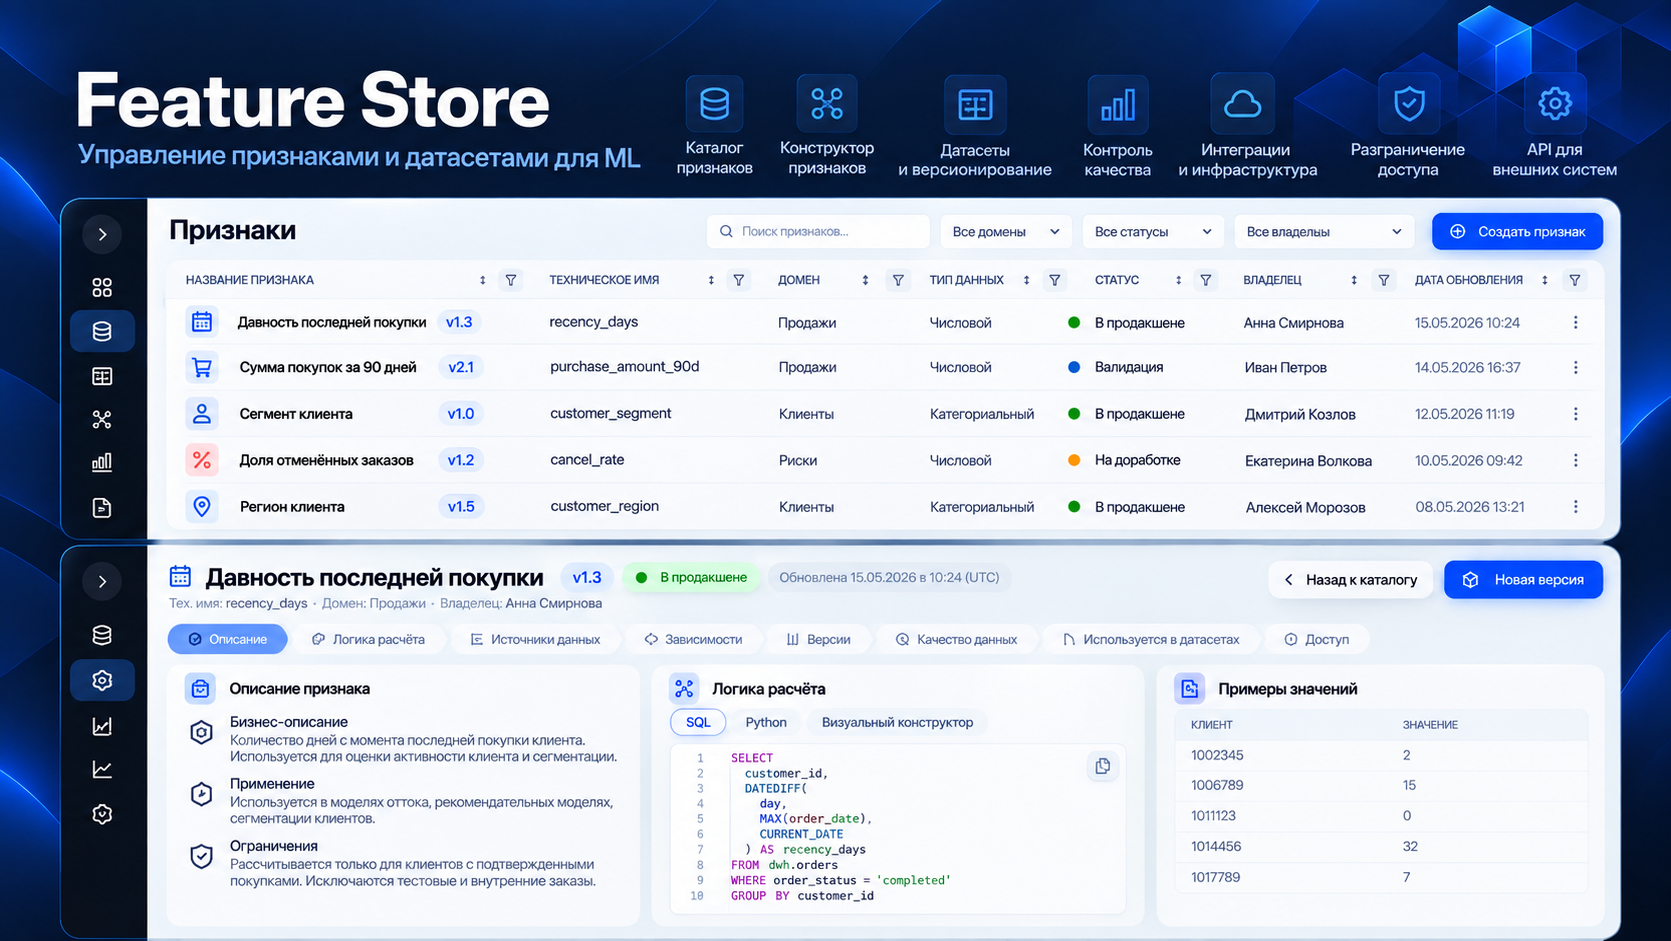Viewport: 1671px width, 941px height.
Task: Select owner Екатерина Волкова cell
Action: tap(1308, 461)
